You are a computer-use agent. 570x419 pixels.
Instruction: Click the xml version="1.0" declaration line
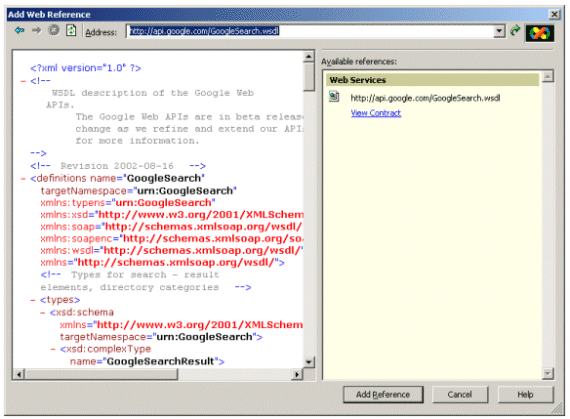tap(85, 68)
